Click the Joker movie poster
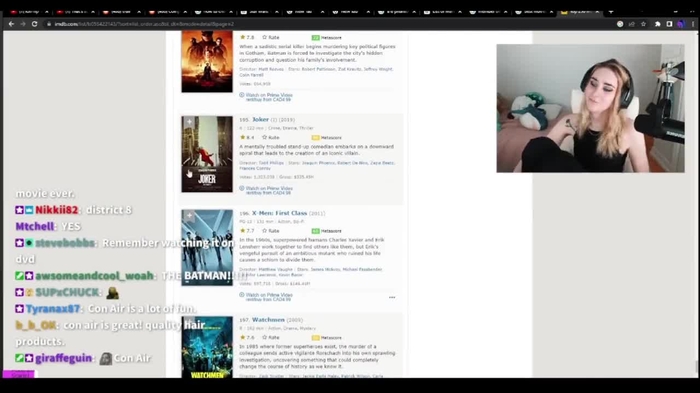Viewport: 700px width, 393px height. click(x=207, y=154)
